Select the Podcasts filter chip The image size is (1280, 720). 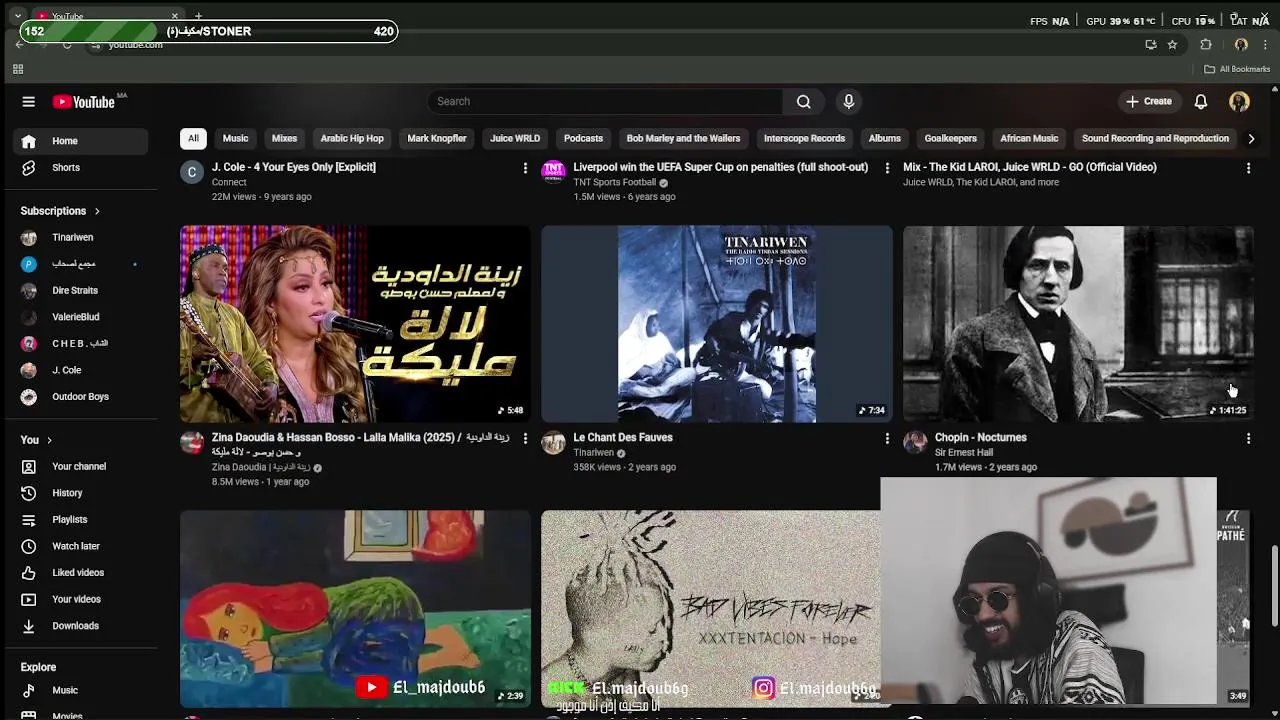point(583,138)
